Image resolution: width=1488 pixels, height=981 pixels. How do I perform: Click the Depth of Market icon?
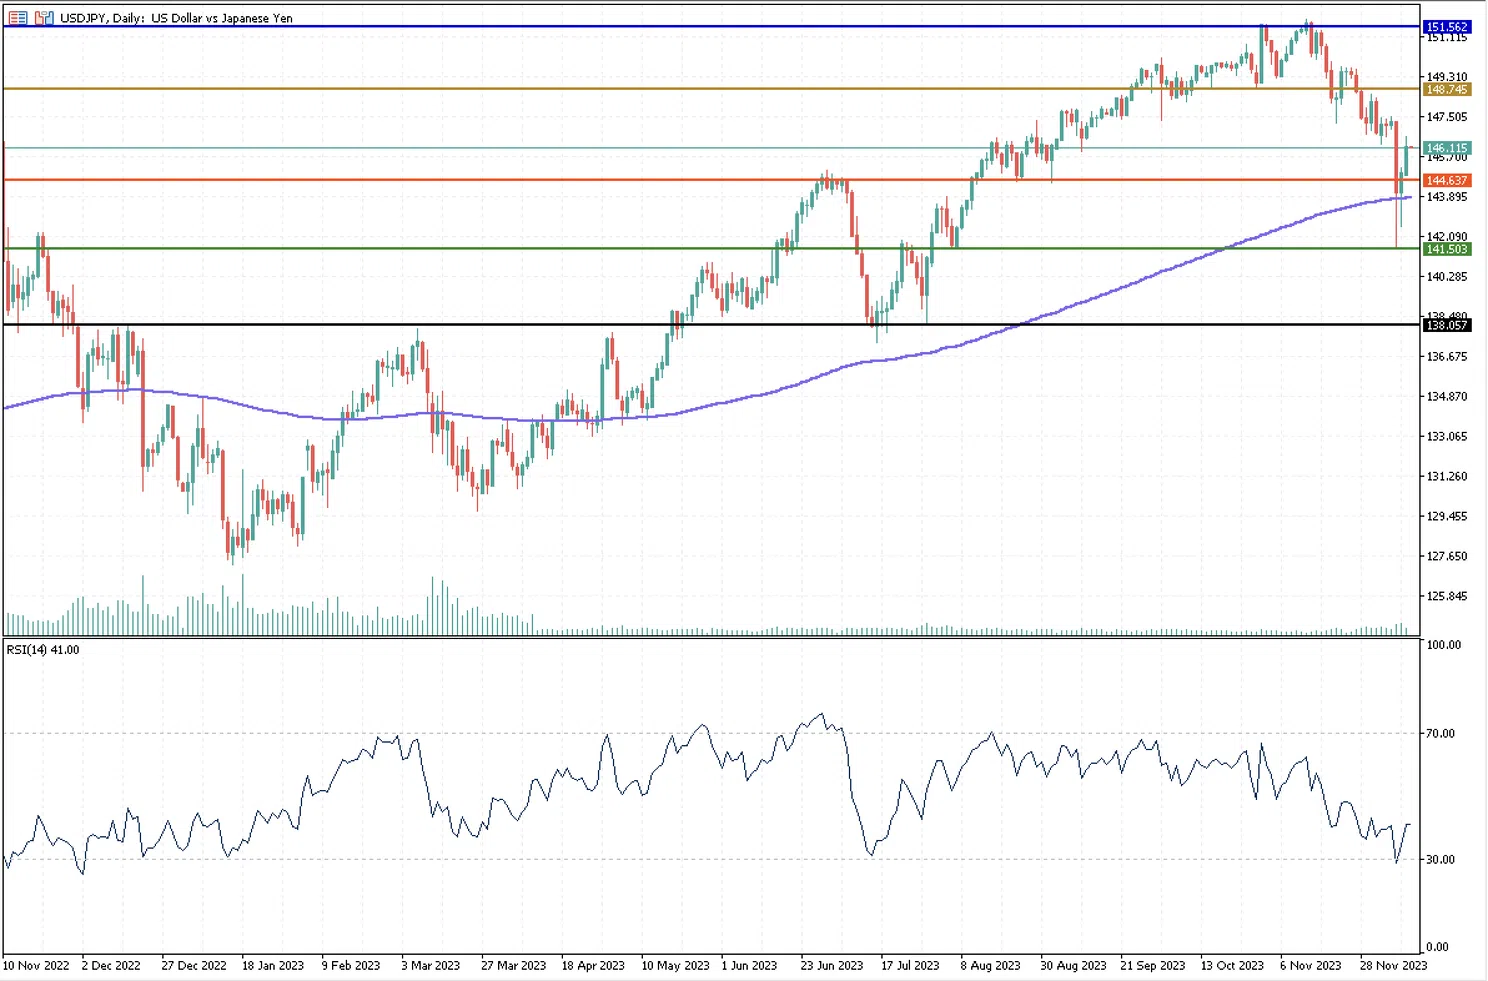[44, 18]
